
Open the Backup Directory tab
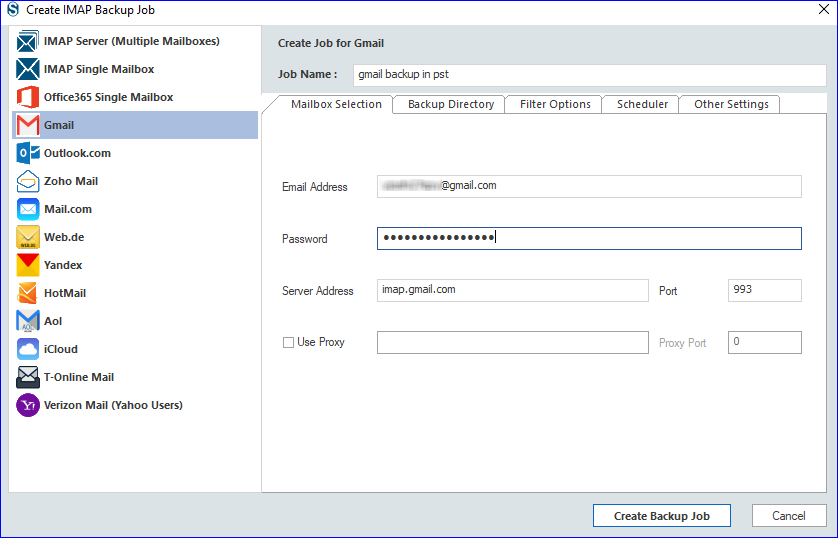(451, 104)
